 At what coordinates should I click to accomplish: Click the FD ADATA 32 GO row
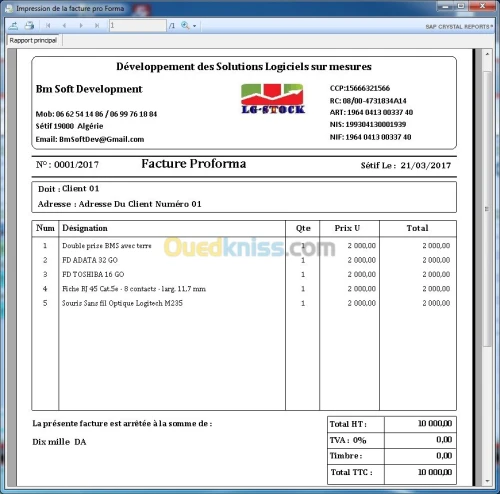coord(244,260)
